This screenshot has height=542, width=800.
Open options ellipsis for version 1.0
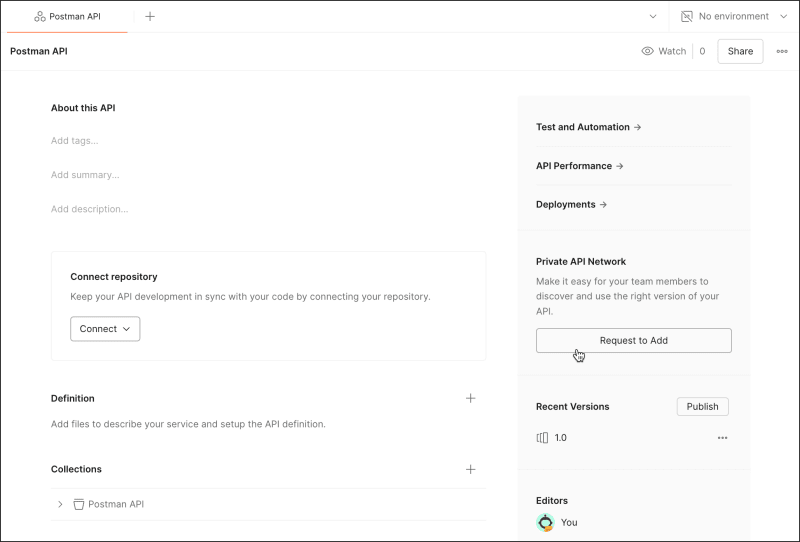(x=722, y=438)
